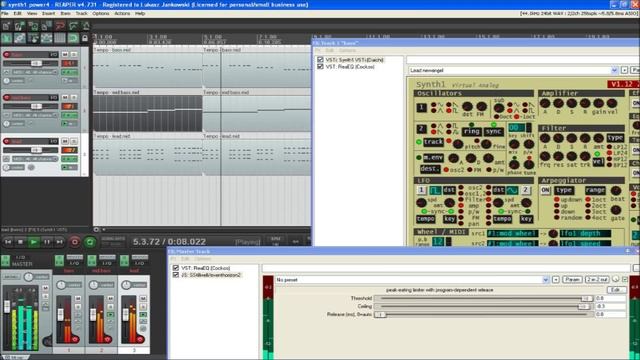Click the Release slider in limiter
The image size is (640, 360).
point(484,314)
